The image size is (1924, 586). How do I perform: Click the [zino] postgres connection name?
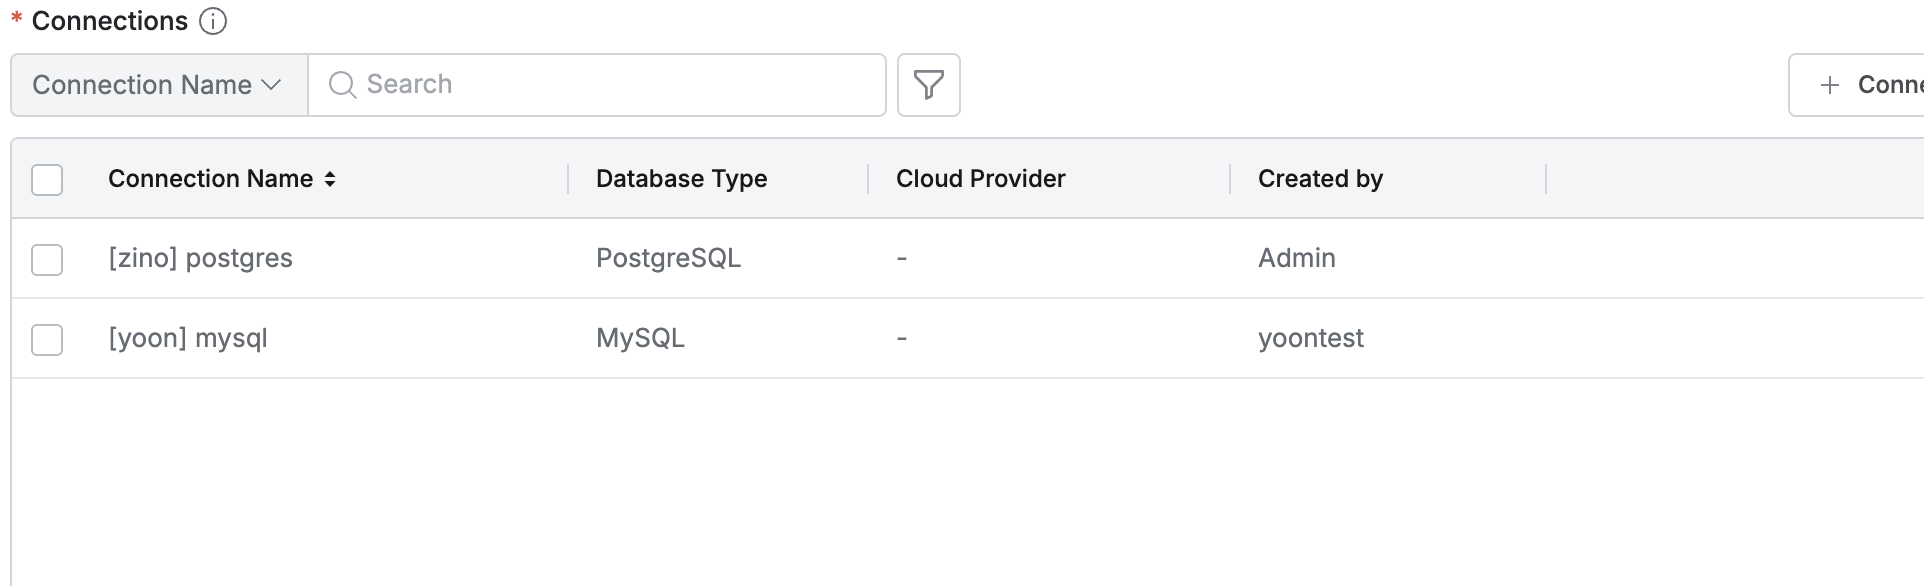pyautogui.click(x=200, y=258)
